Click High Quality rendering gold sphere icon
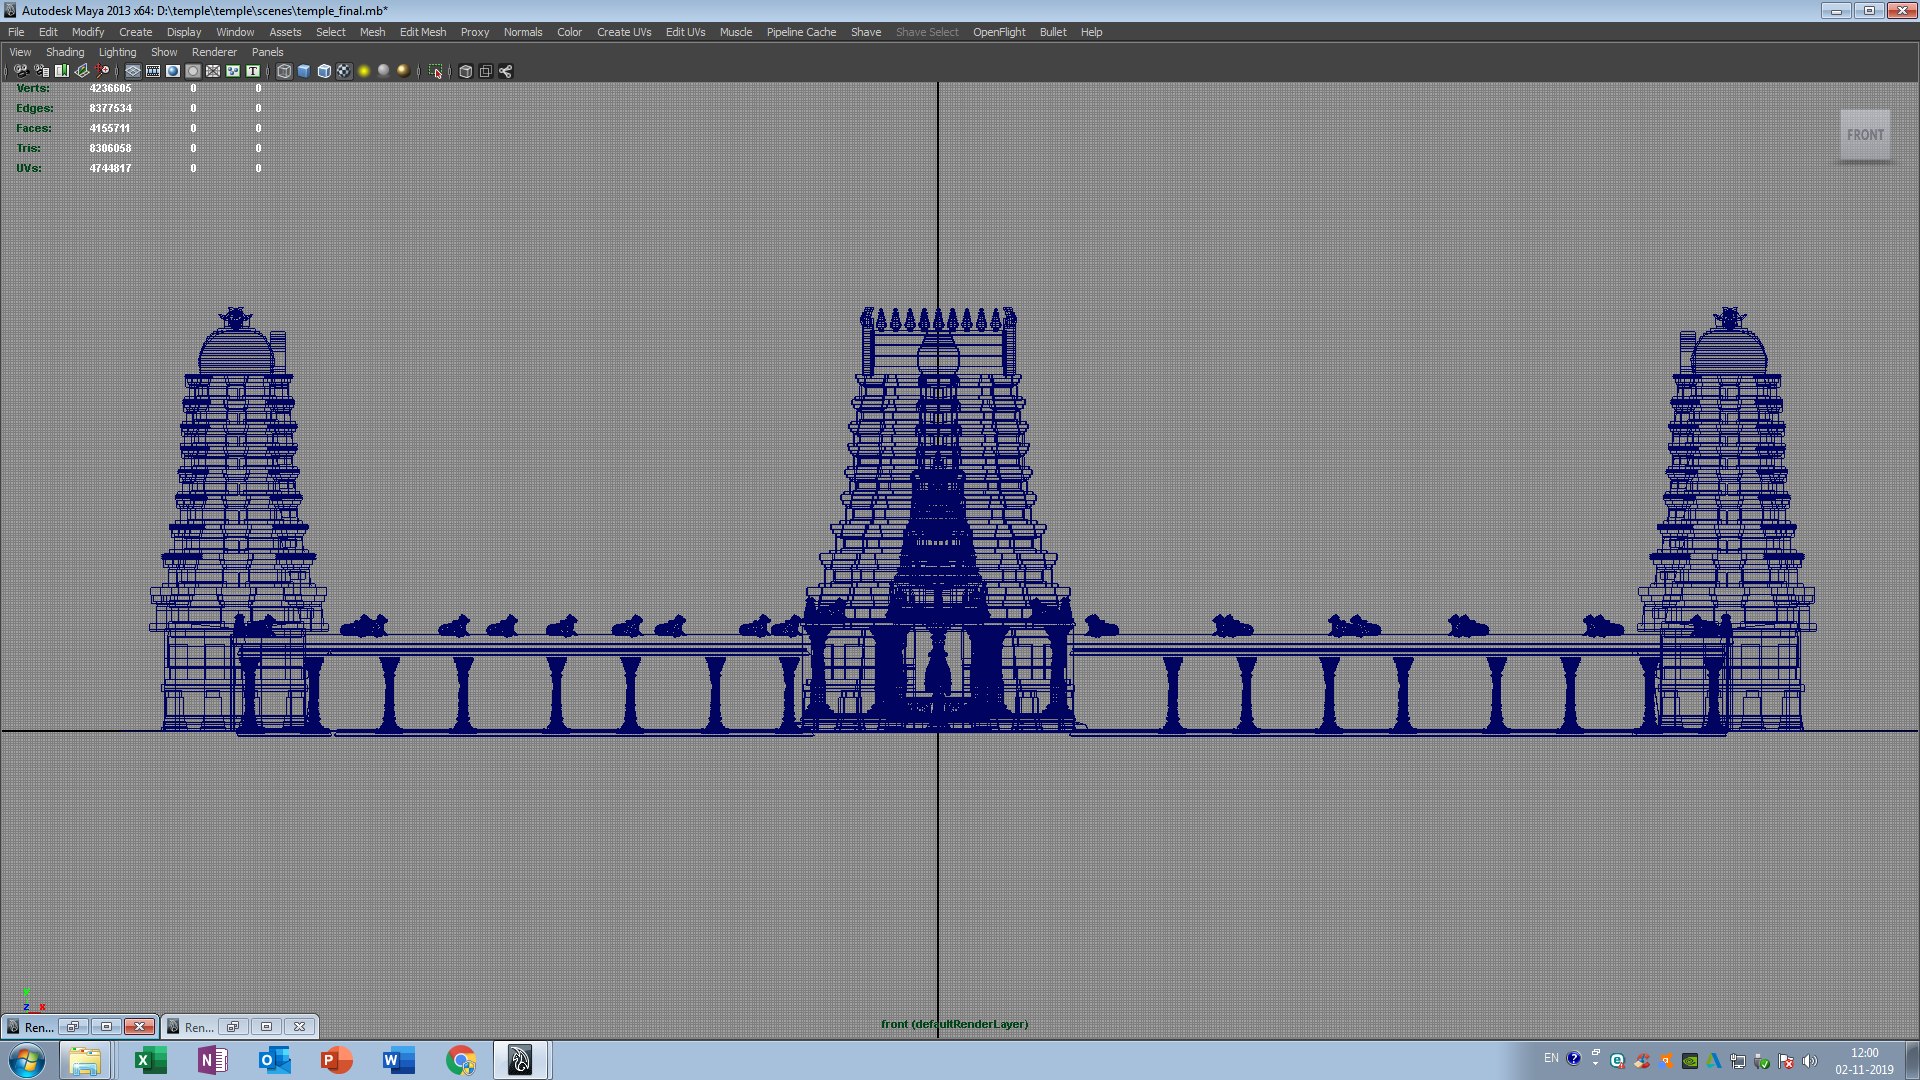Viewport: 1920px width, 1080px height. [x=403, y=71]
